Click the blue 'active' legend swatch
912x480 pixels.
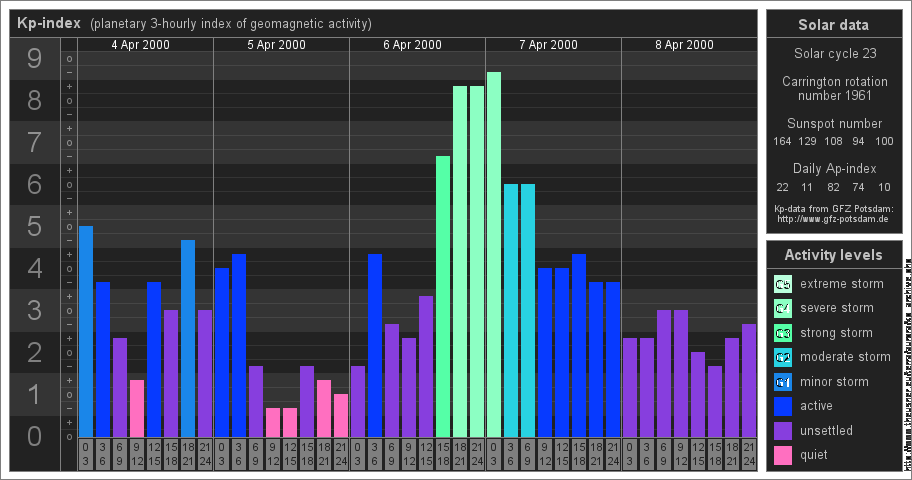pyautogui.click(x=782, y=406)
